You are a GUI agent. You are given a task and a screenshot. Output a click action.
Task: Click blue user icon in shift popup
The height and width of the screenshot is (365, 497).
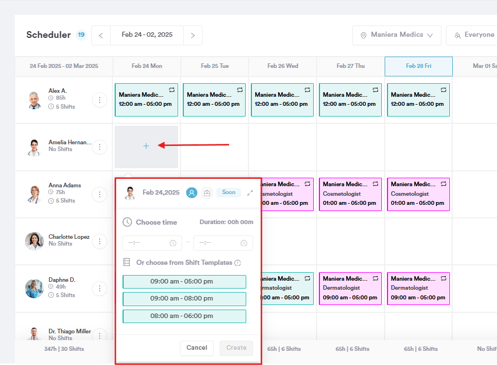192,193
